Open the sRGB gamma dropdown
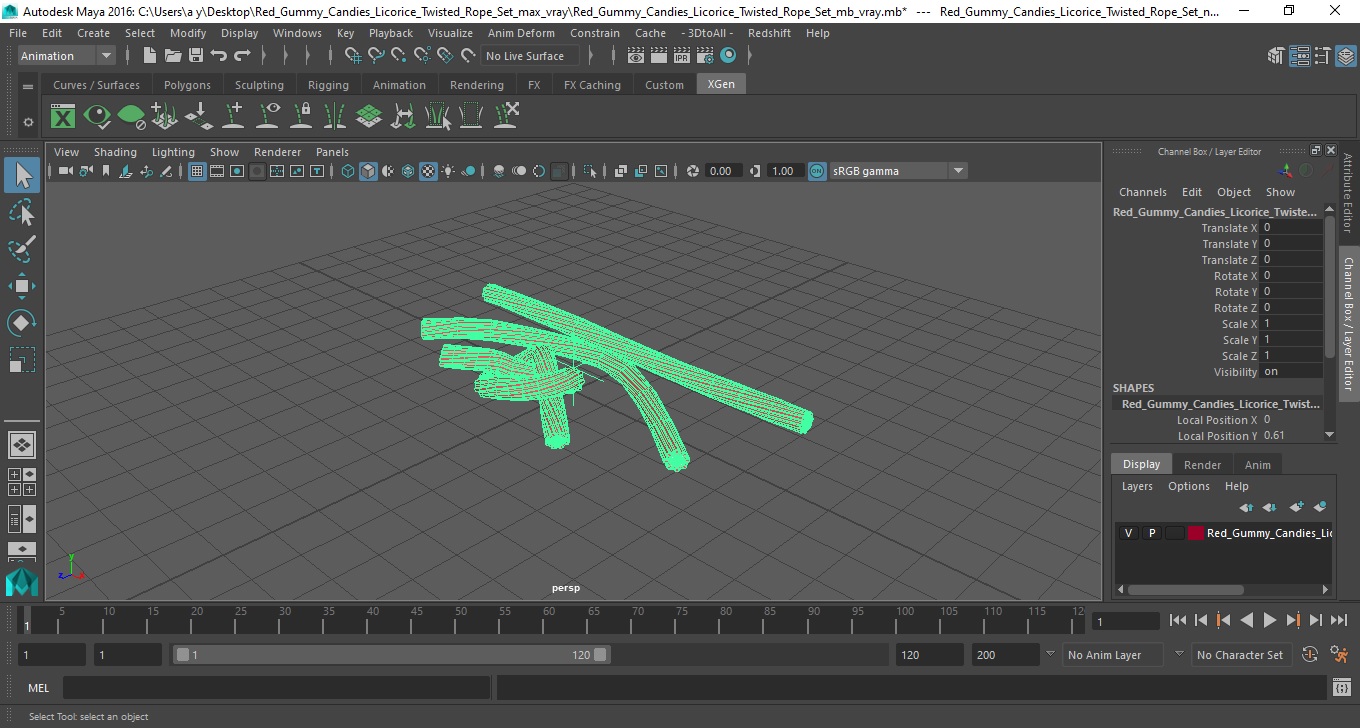1360x728 pixels. point(898,171)
